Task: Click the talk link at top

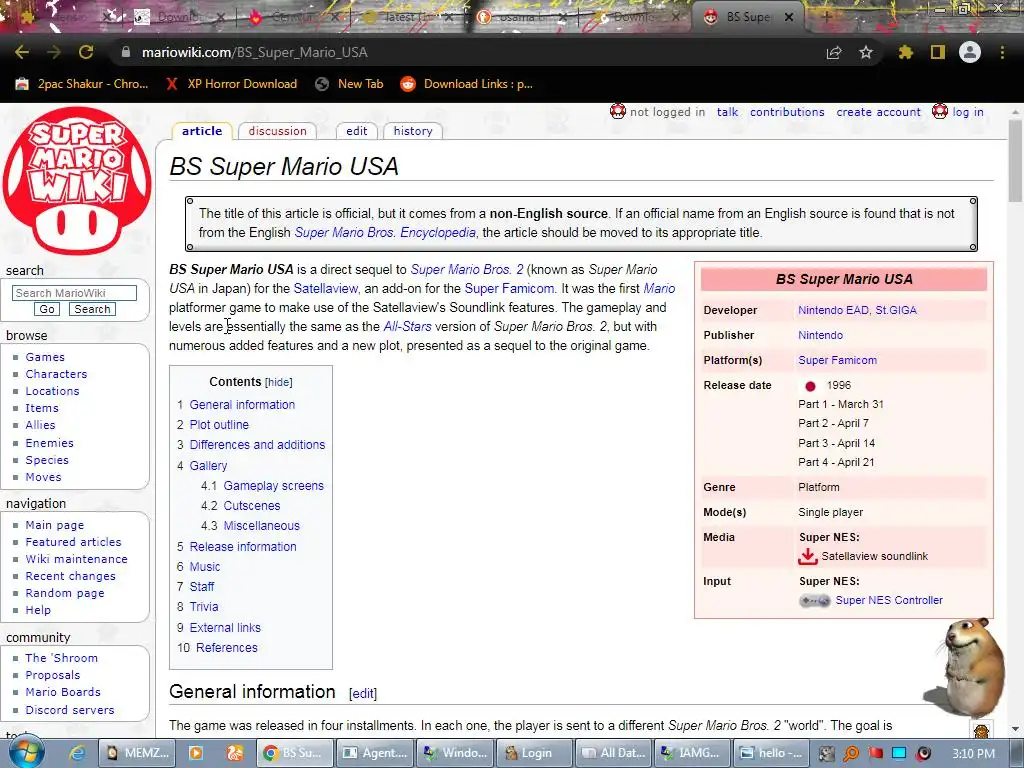Action: pos(728,112)
